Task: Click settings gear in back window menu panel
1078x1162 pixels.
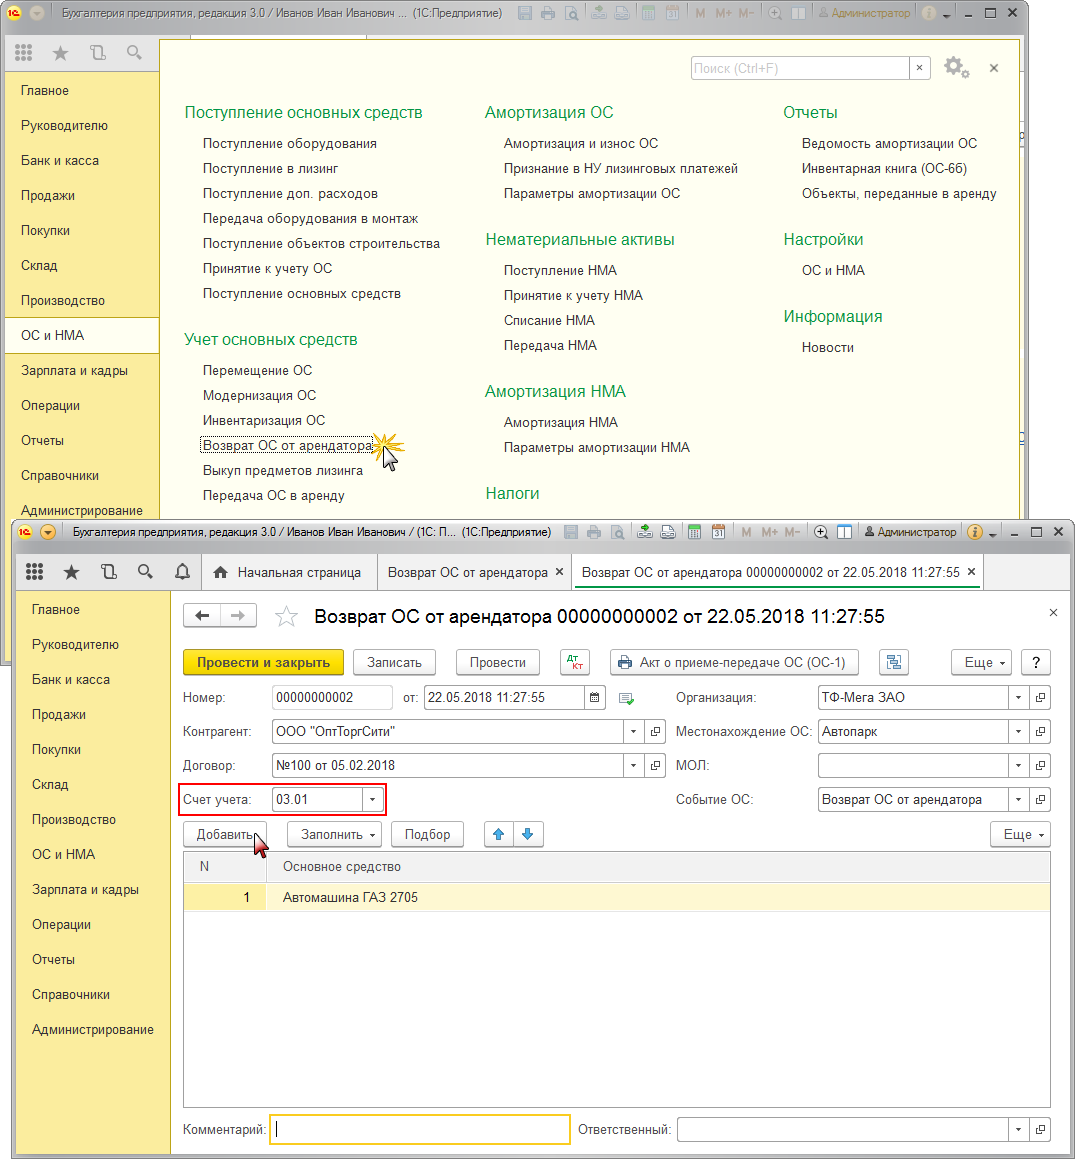Action: [x=956, y=67]
